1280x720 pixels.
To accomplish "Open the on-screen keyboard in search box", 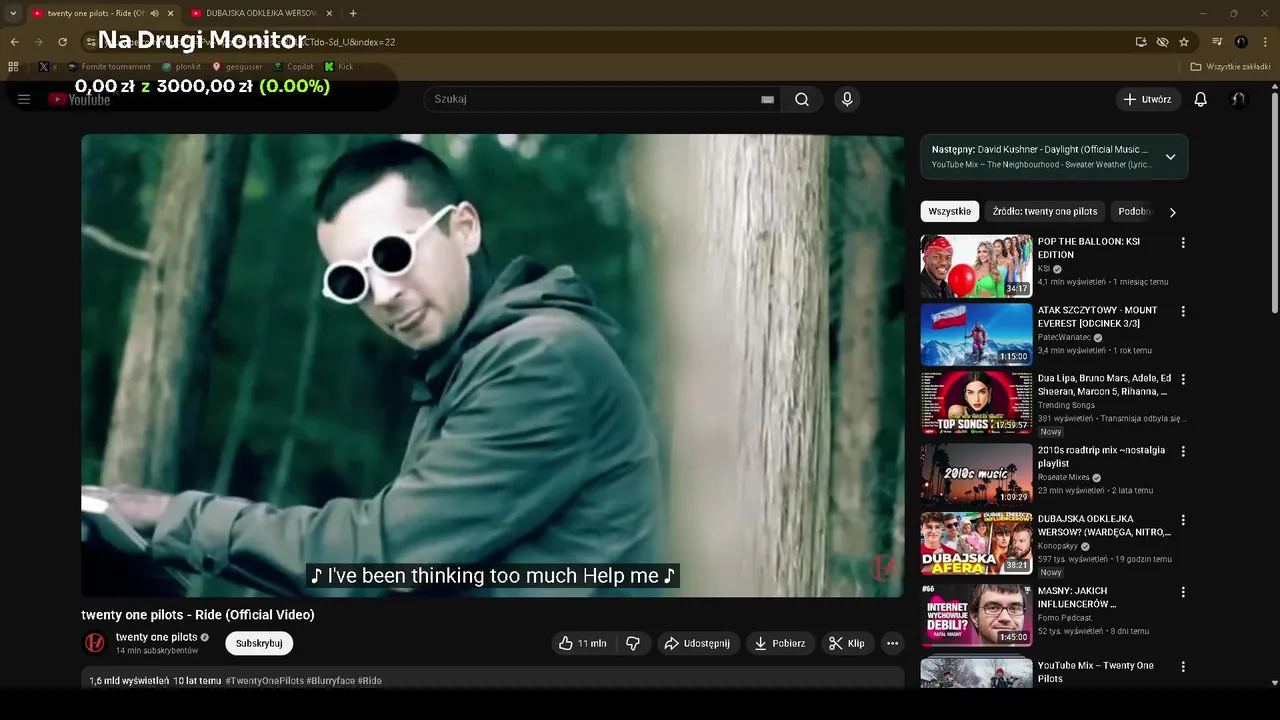I will point(767,99).
